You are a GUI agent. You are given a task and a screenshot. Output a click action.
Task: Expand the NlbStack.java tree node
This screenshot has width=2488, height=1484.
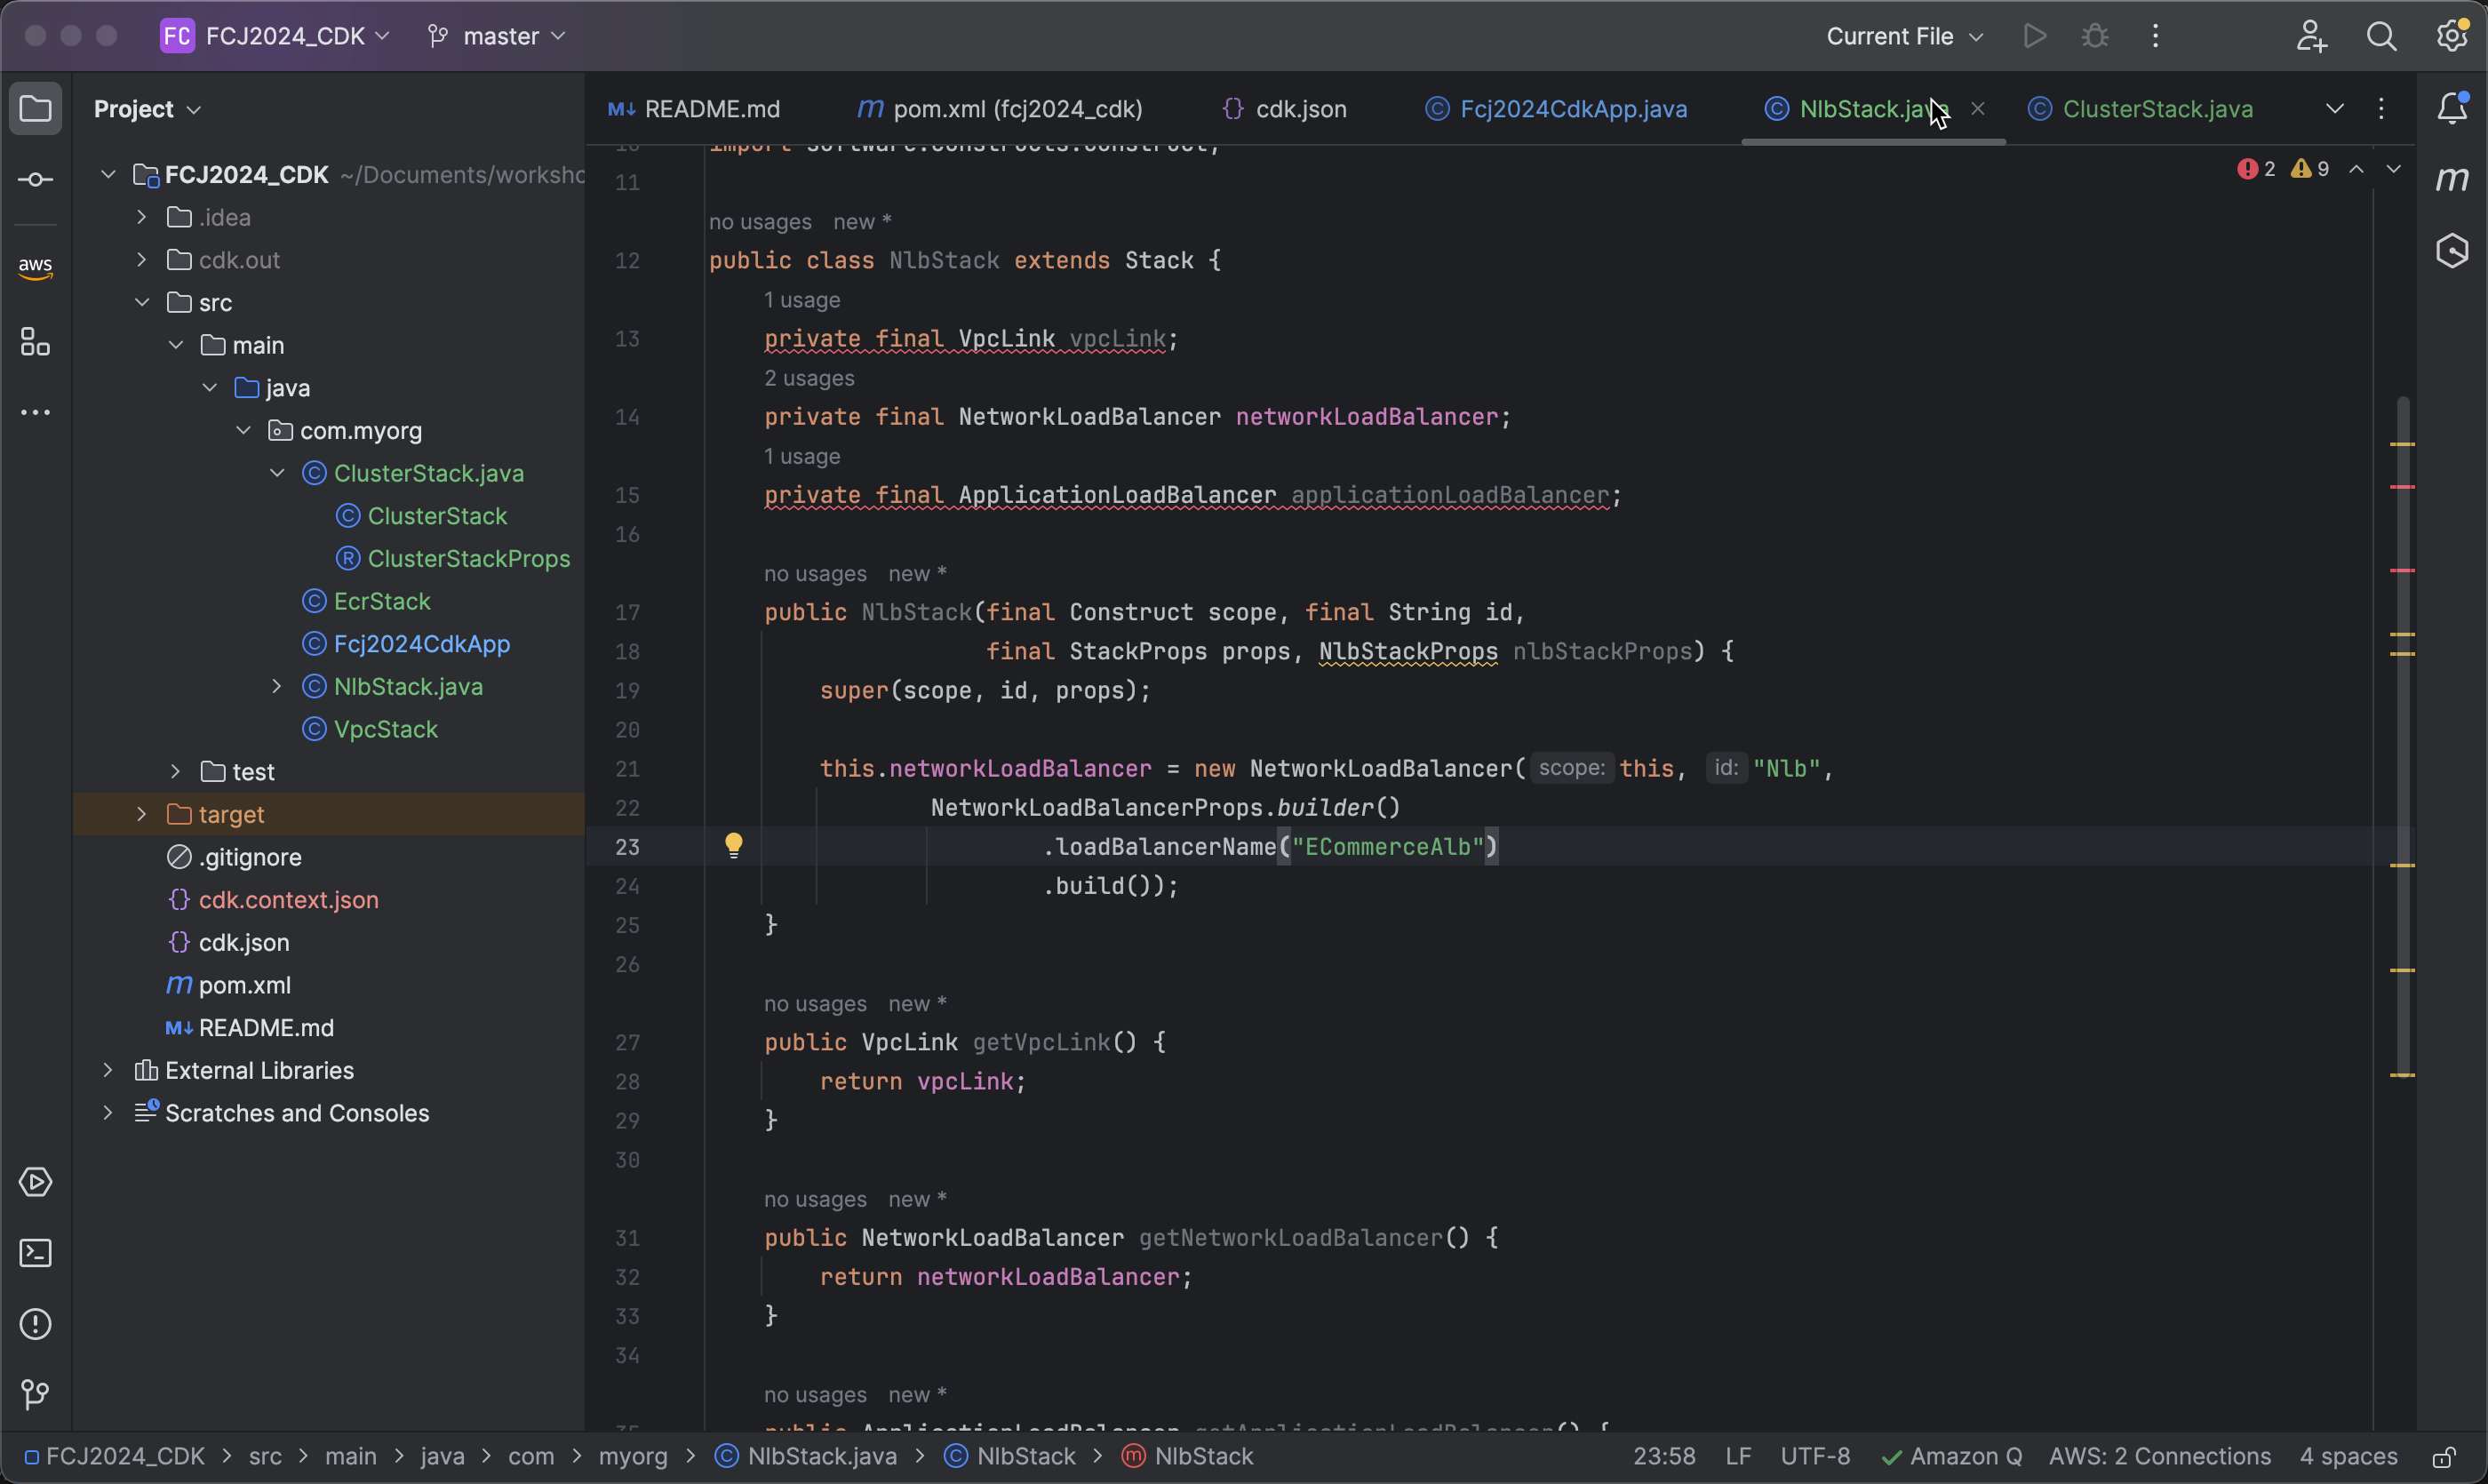click(277, 687)
